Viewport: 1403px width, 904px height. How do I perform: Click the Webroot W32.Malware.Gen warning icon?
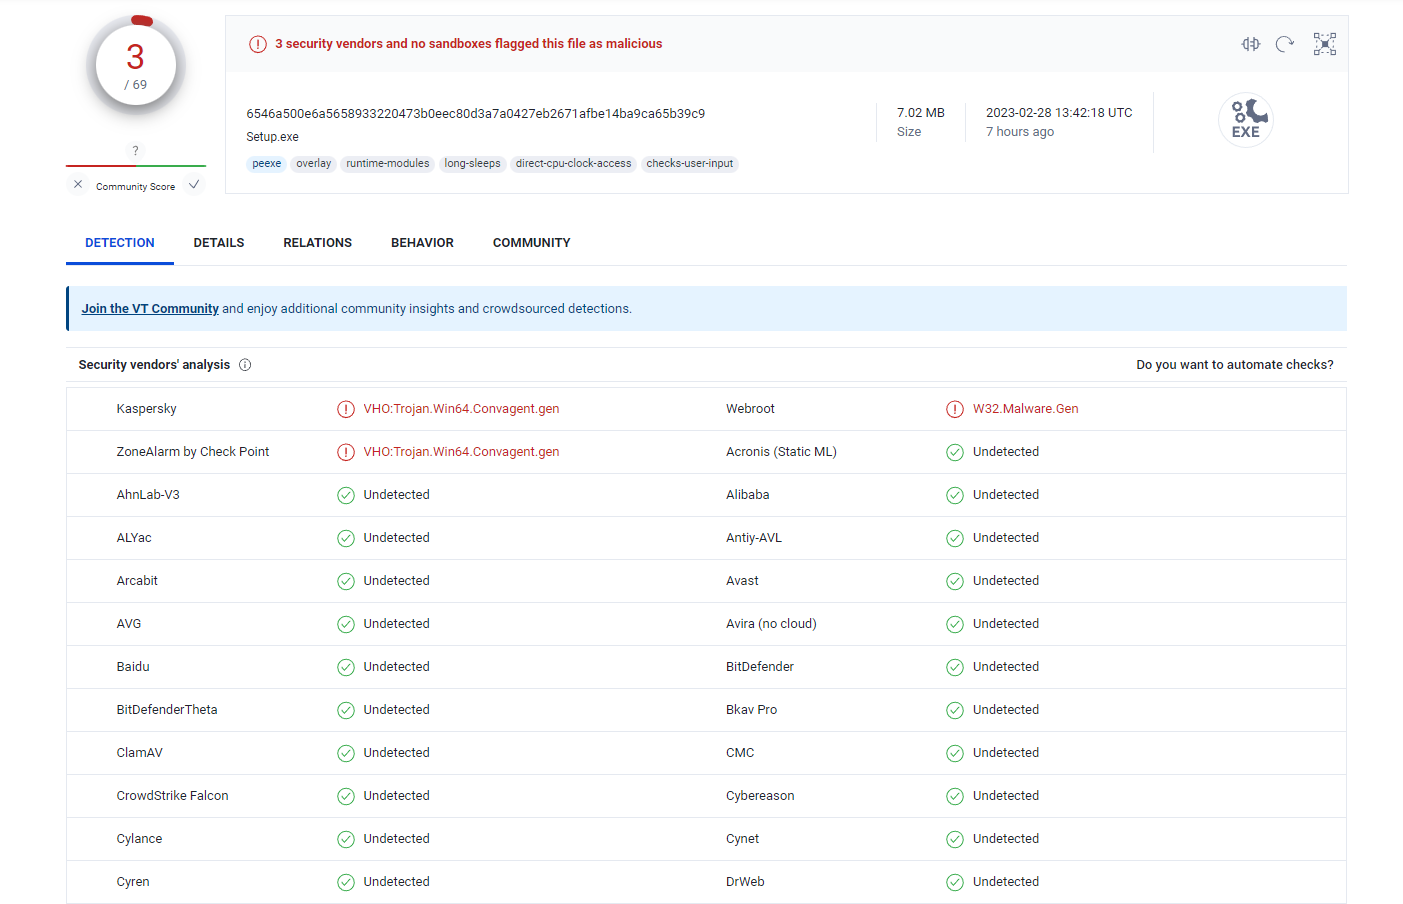[x=955, y=409]
